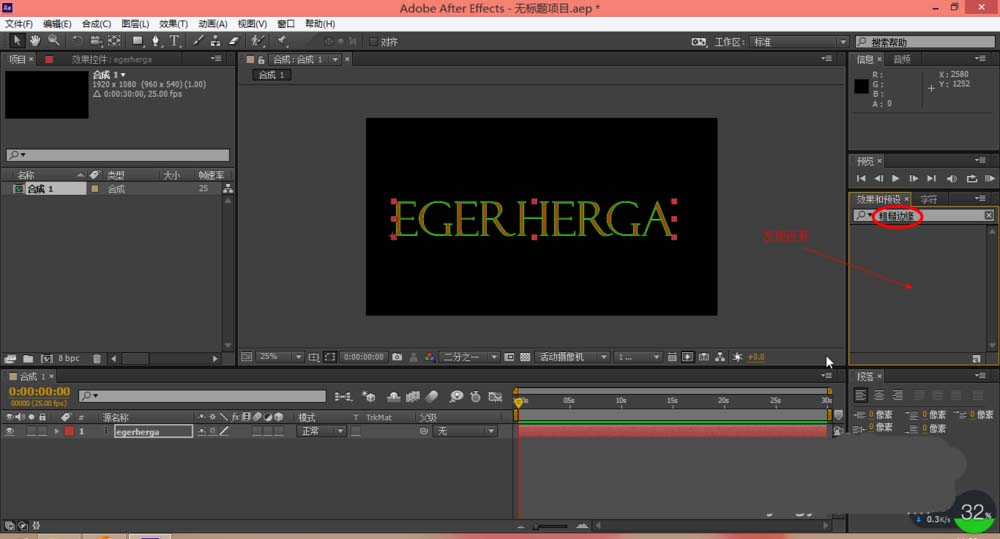The width and height of the screenshot is (1000, 539).
Task: Select the Horizontal Type tool
Action: [x=173, y=41]
